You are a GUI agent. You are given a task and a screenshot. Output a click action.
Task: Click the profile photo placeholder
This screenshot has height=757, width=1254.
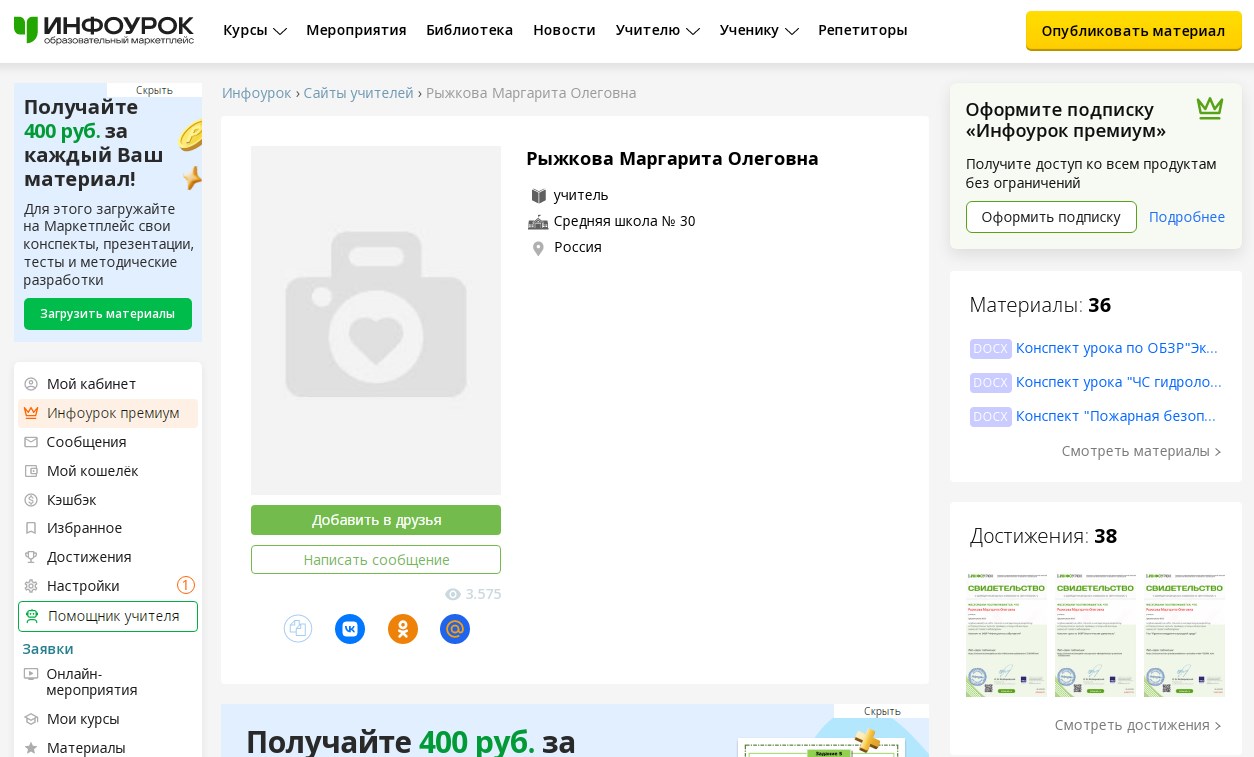point(376,320)
